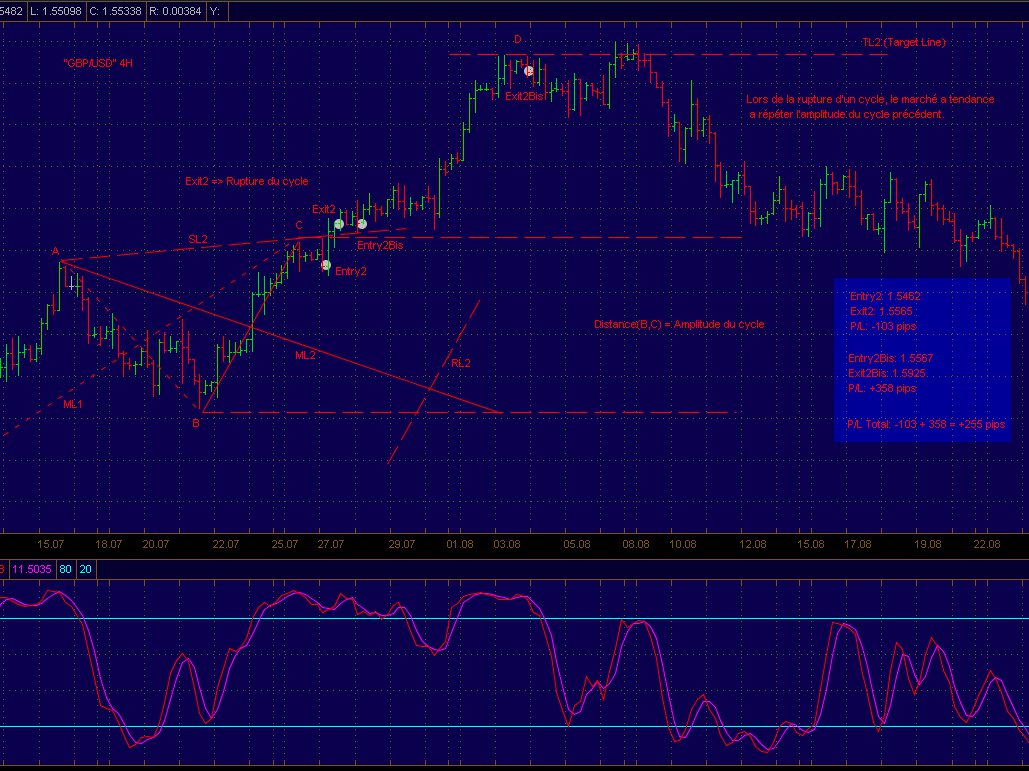The width and height of the screenshot is (1029, 771).
Task: Click the 'Exit2Bis: 1.5925' line
Action: coord(887,373)
